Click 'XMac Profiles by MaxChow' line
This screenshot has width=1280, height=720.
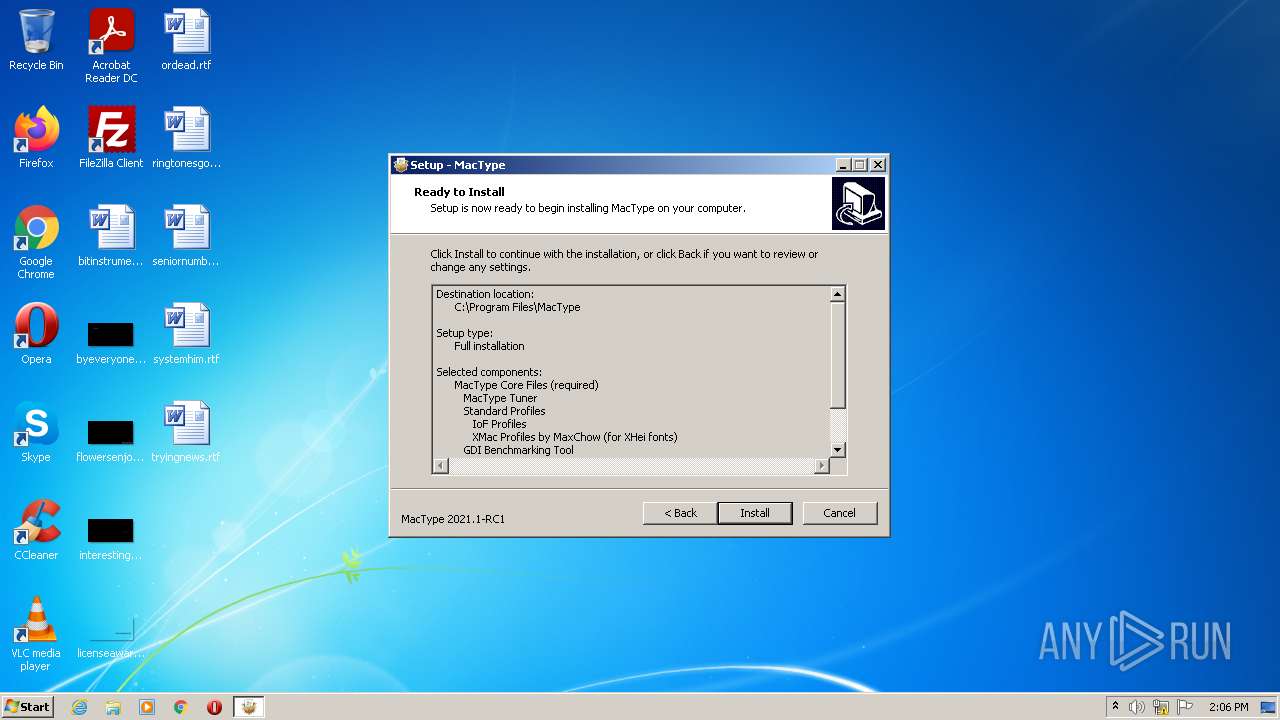pyautogui.click(x=575, y=437)
